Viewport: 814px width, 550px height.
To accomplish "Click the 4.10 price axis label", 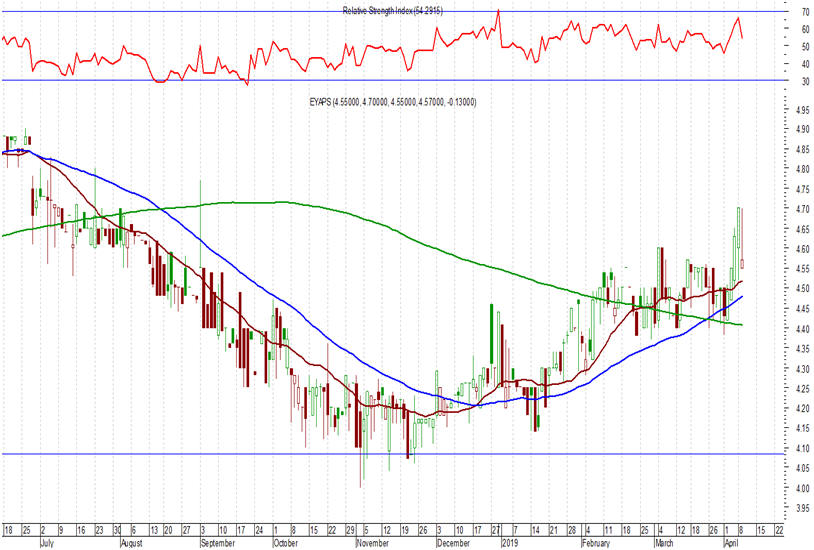I will [802, 449].
